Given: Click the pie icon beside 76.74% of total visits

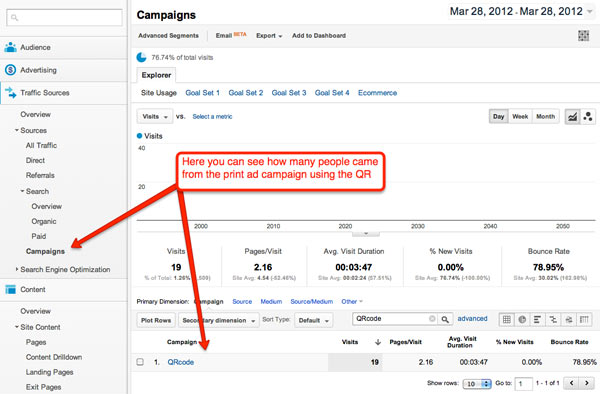Looking at the screenshot, I should click(142, 57).
